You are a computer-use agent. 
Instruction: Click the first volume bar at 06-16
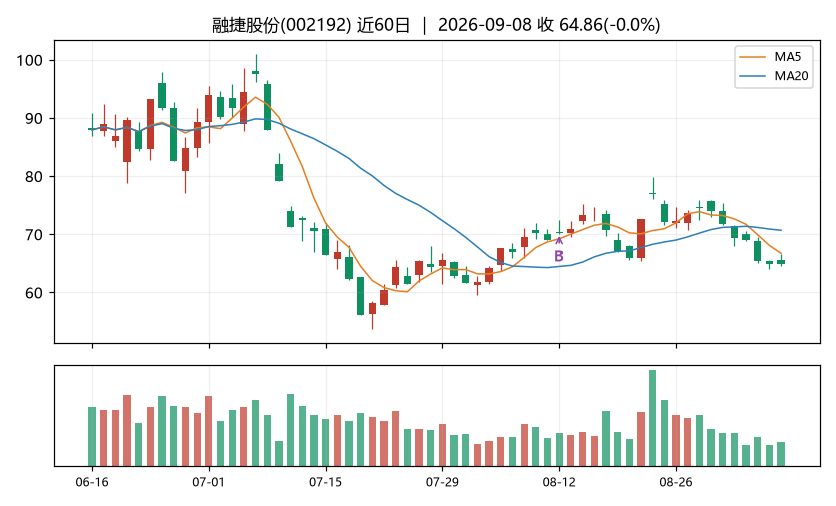pos(92,436)
